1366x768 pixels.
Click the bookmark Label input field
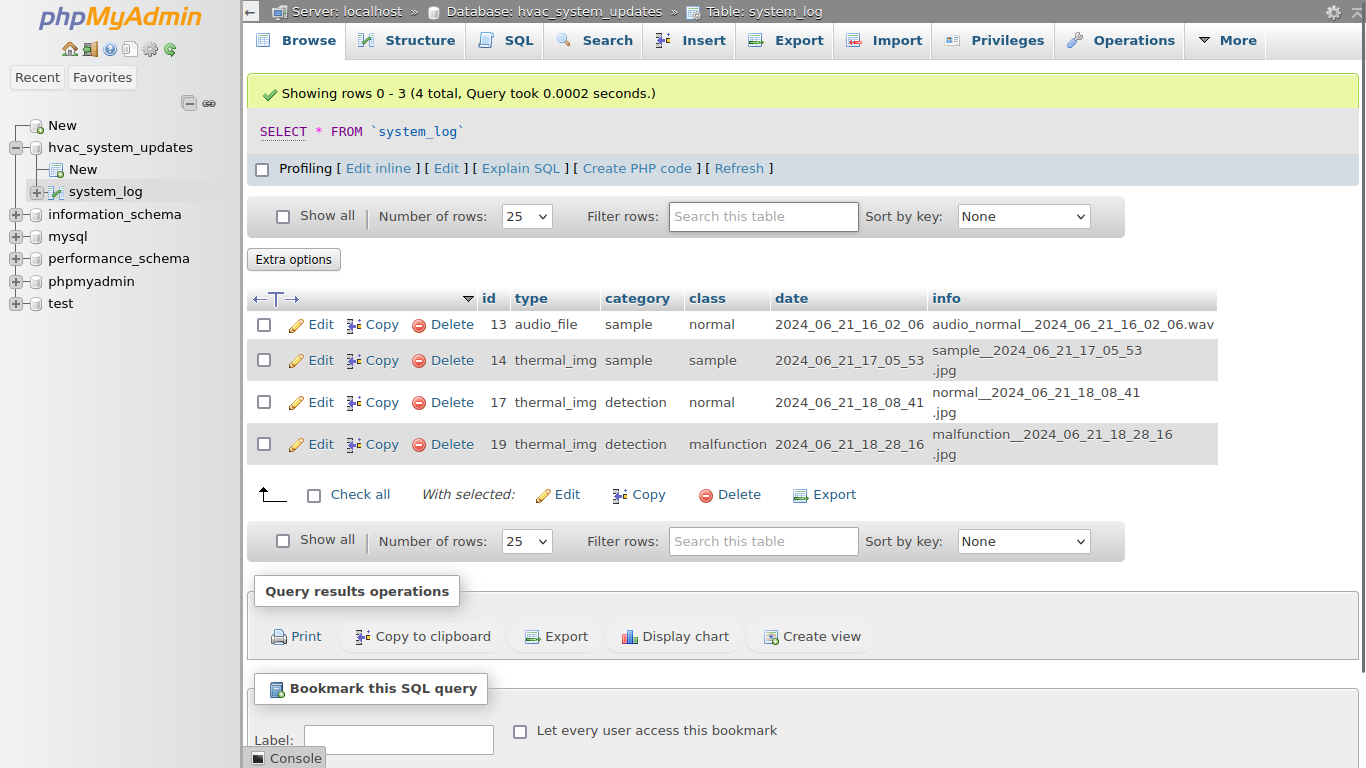pyautogui.click(x=399, y=740)
